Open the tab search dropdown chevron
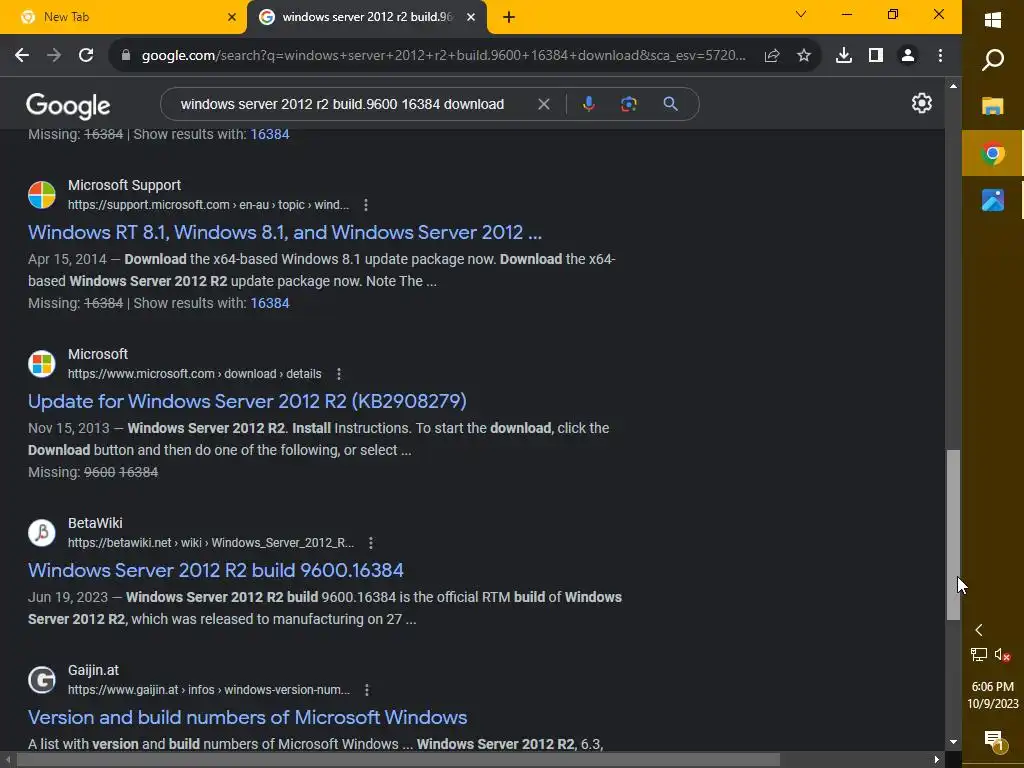This screenshot has height=768, width=1024. (x=801, y=14)
